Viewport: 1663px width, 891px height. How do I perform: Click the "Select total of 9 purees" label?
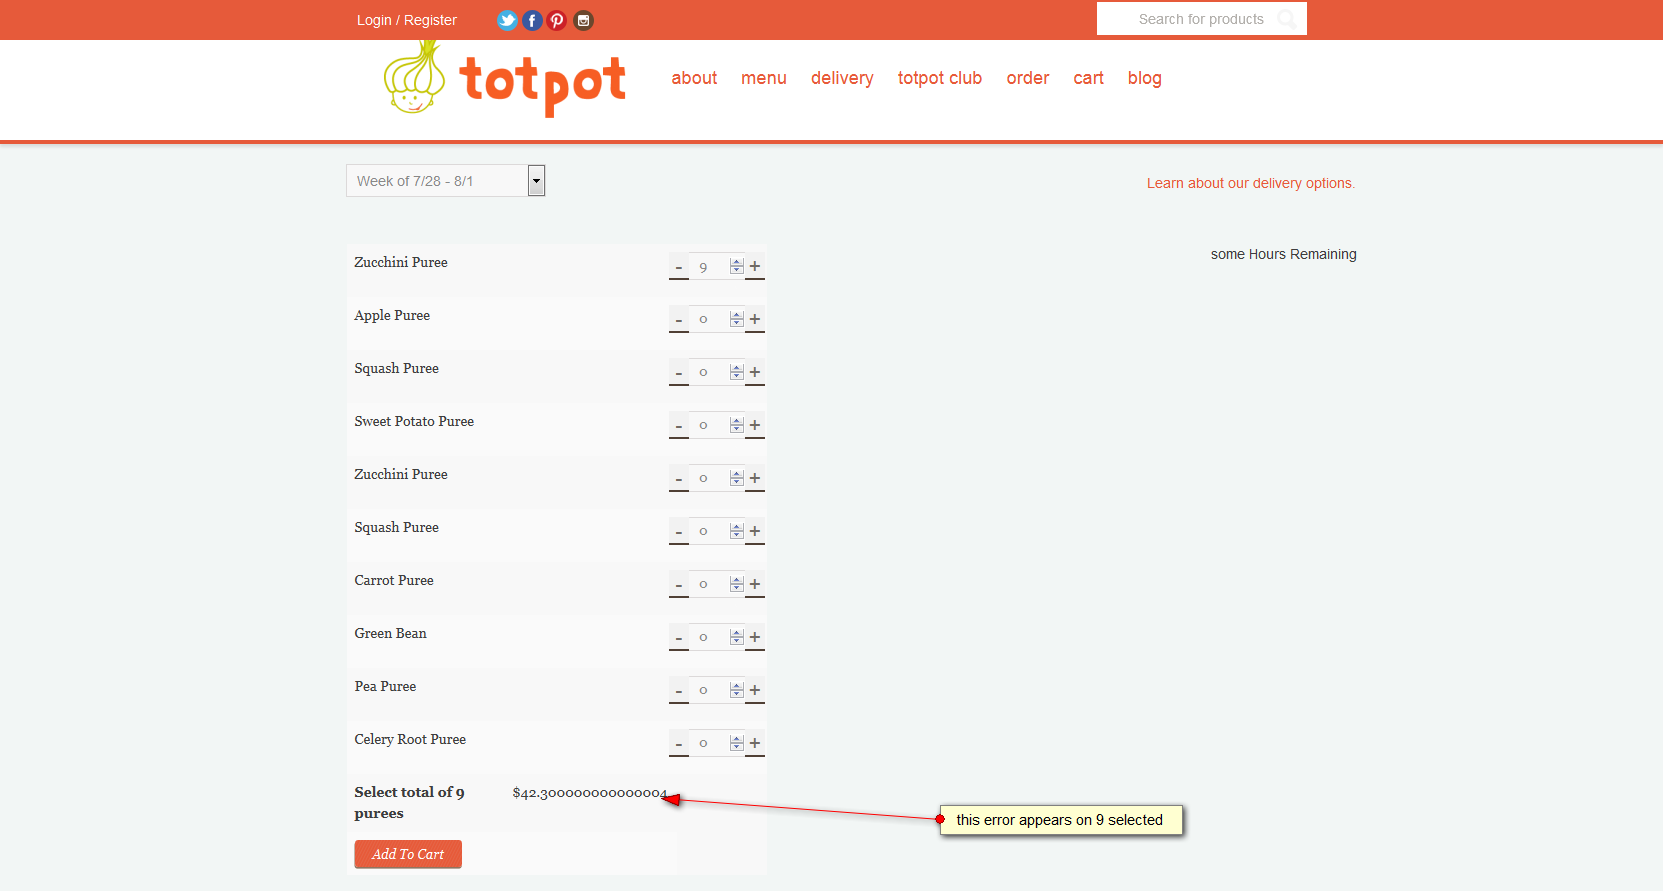pyautogui.click(x=410, y=803)
